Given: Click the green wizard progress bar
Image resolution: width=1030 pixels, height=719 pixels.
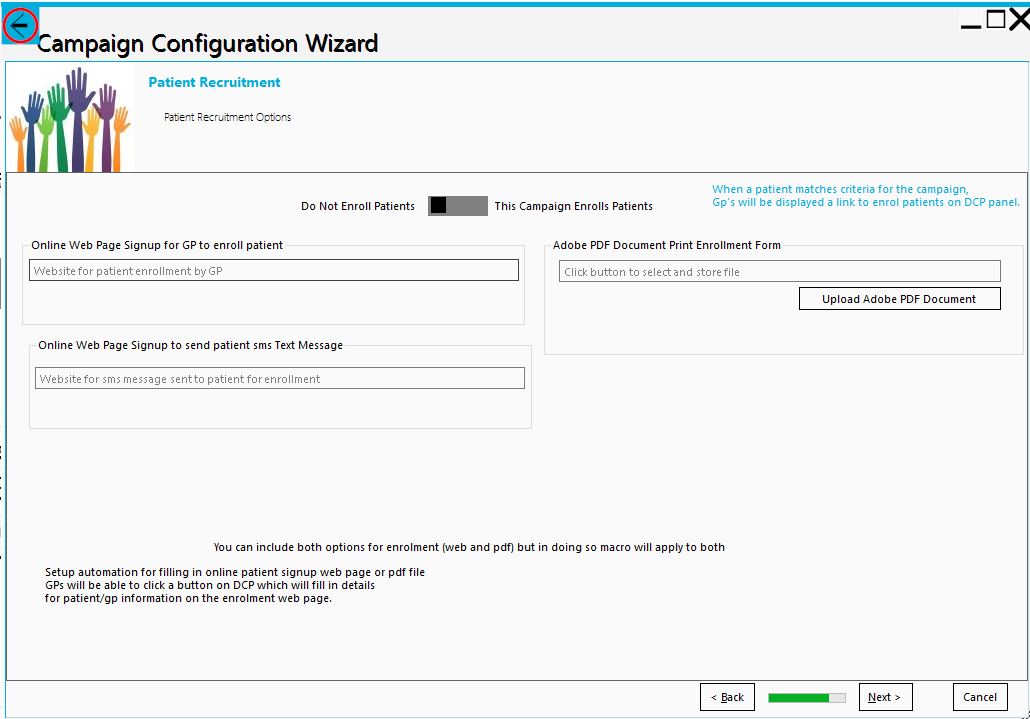Looking at the screenshot, I should (x=806, y=697).
